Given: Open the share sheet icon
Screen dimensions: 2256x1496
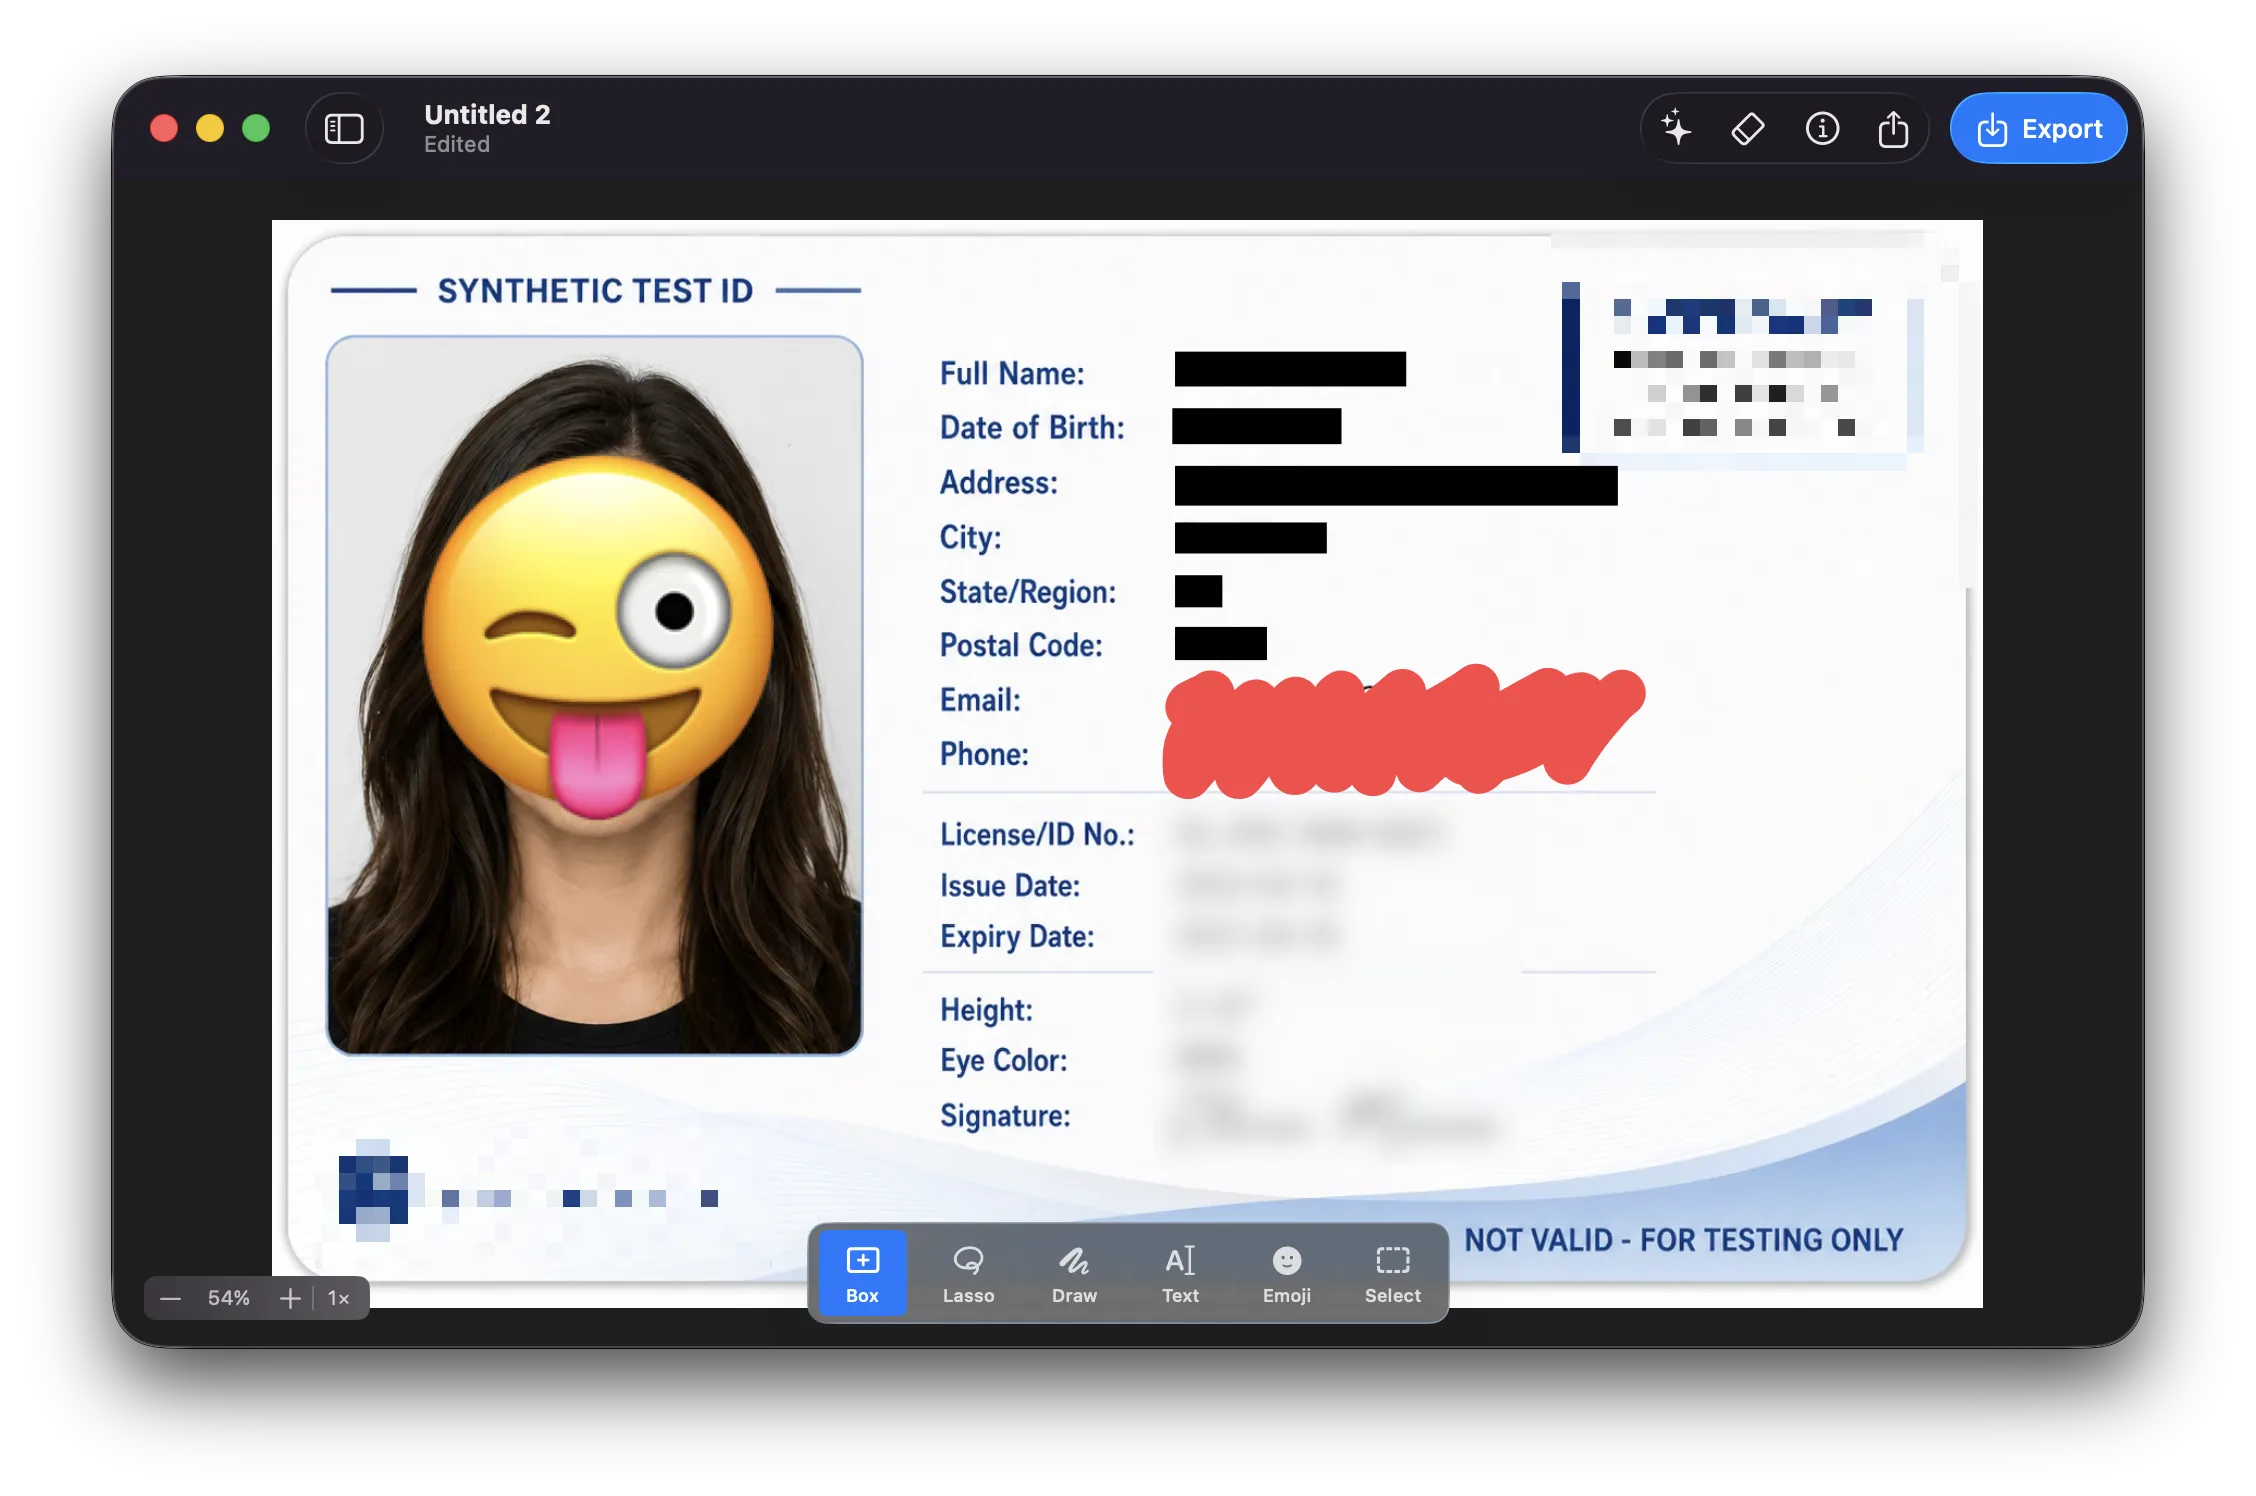Looking at the screenshot, I should 1893,129.
